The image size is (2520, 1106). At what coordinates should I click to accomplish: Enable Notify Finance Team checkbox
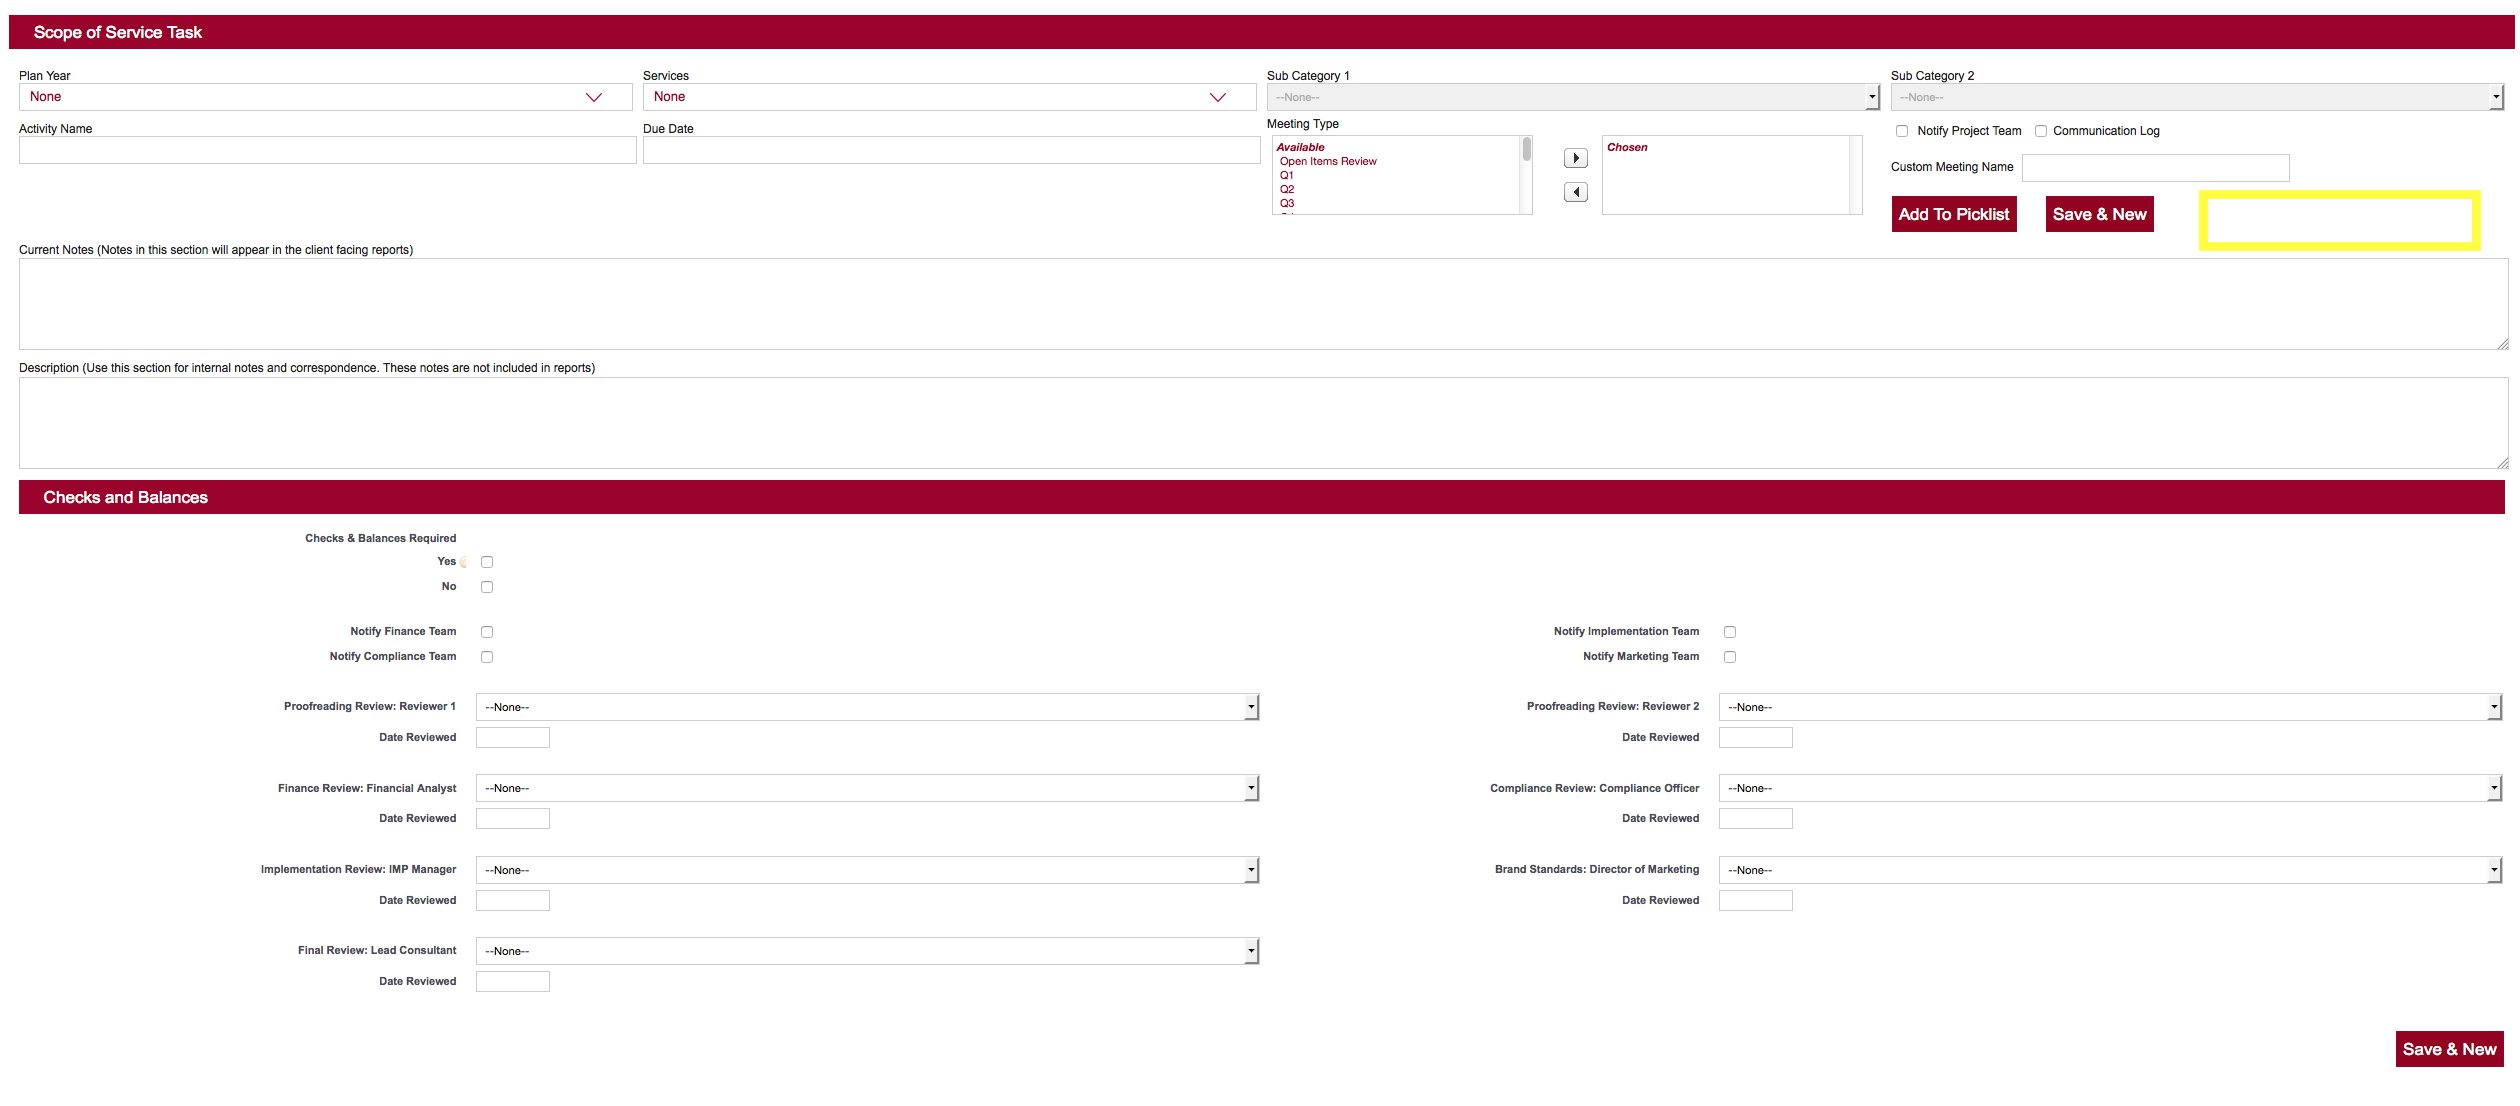pos(487,632)
